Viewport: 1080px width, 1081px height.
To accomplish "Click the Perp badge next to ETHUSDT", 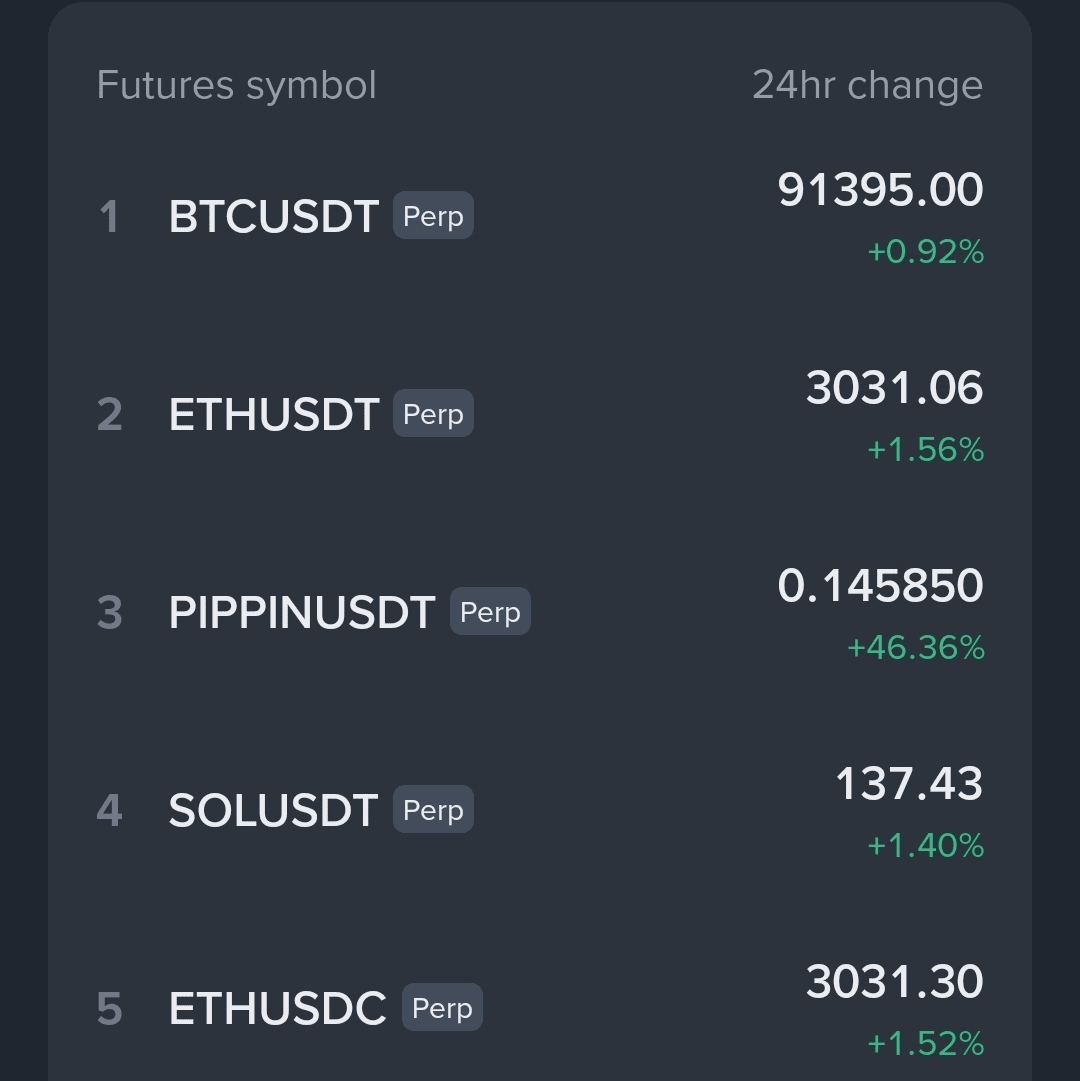I will point(433,414).
